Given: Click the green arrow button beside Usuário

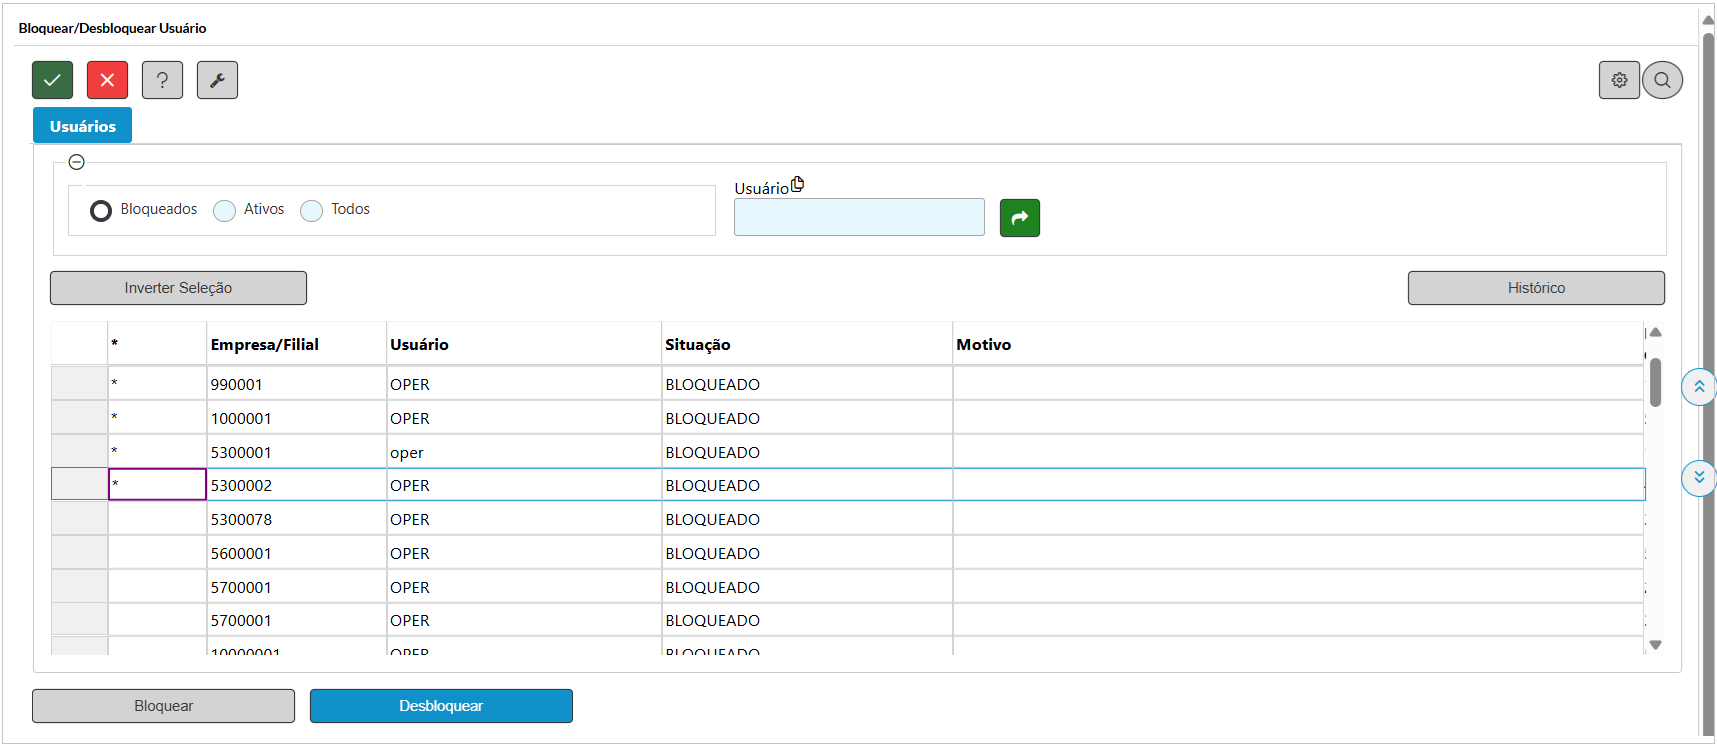Looking at the screenshot, I should [x=1019, y=218].
